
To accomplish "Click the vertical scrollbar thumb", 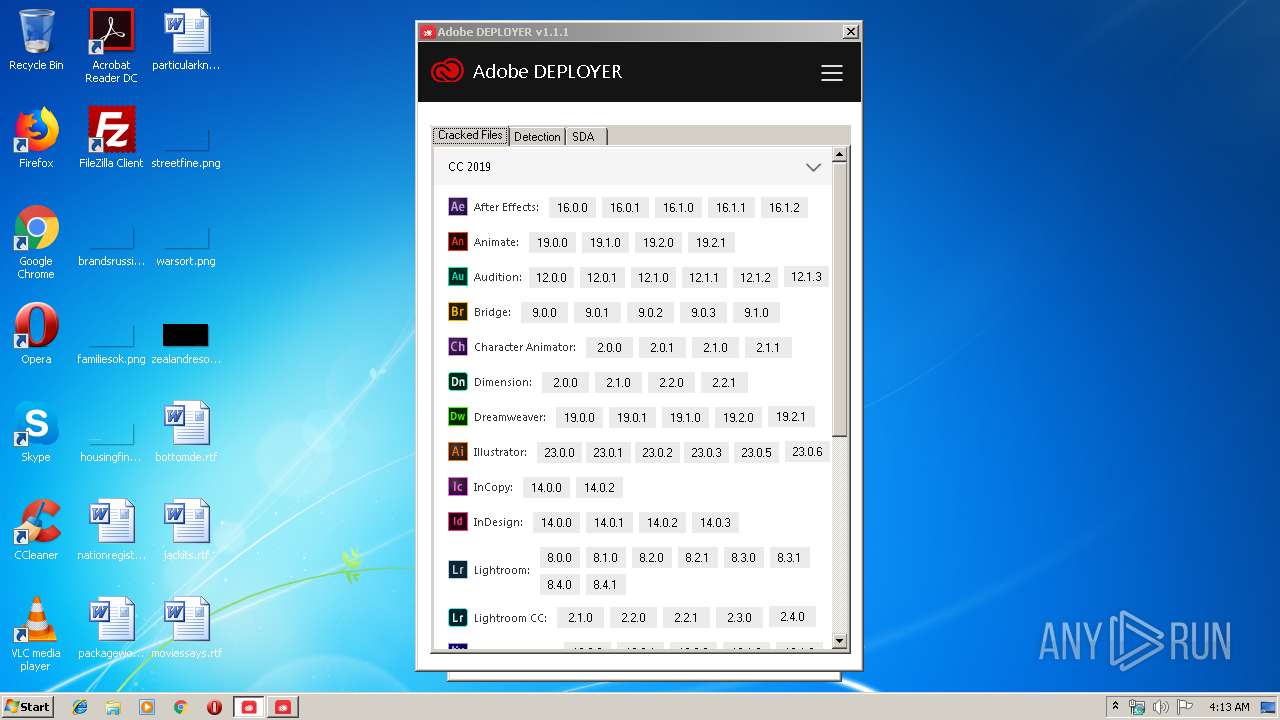I will [840, 299].
